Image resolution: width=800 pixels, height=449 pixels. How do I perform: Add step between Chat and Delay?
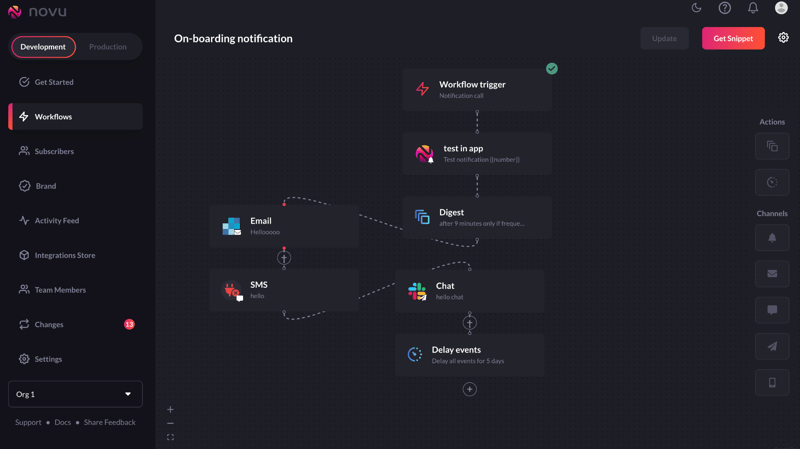(469, 323)
